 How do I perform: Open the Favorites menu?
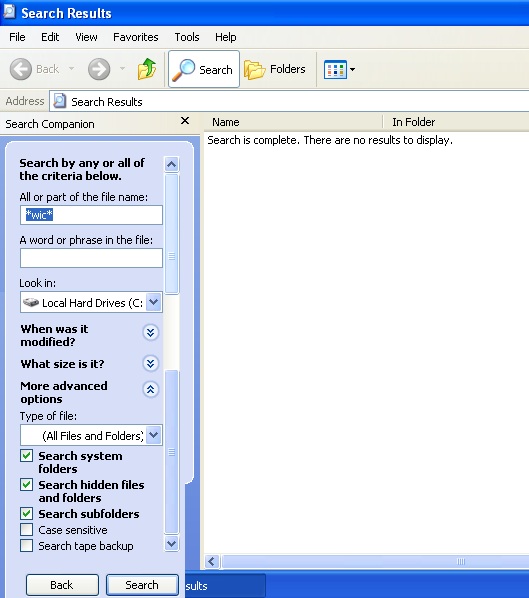point(136,37)
